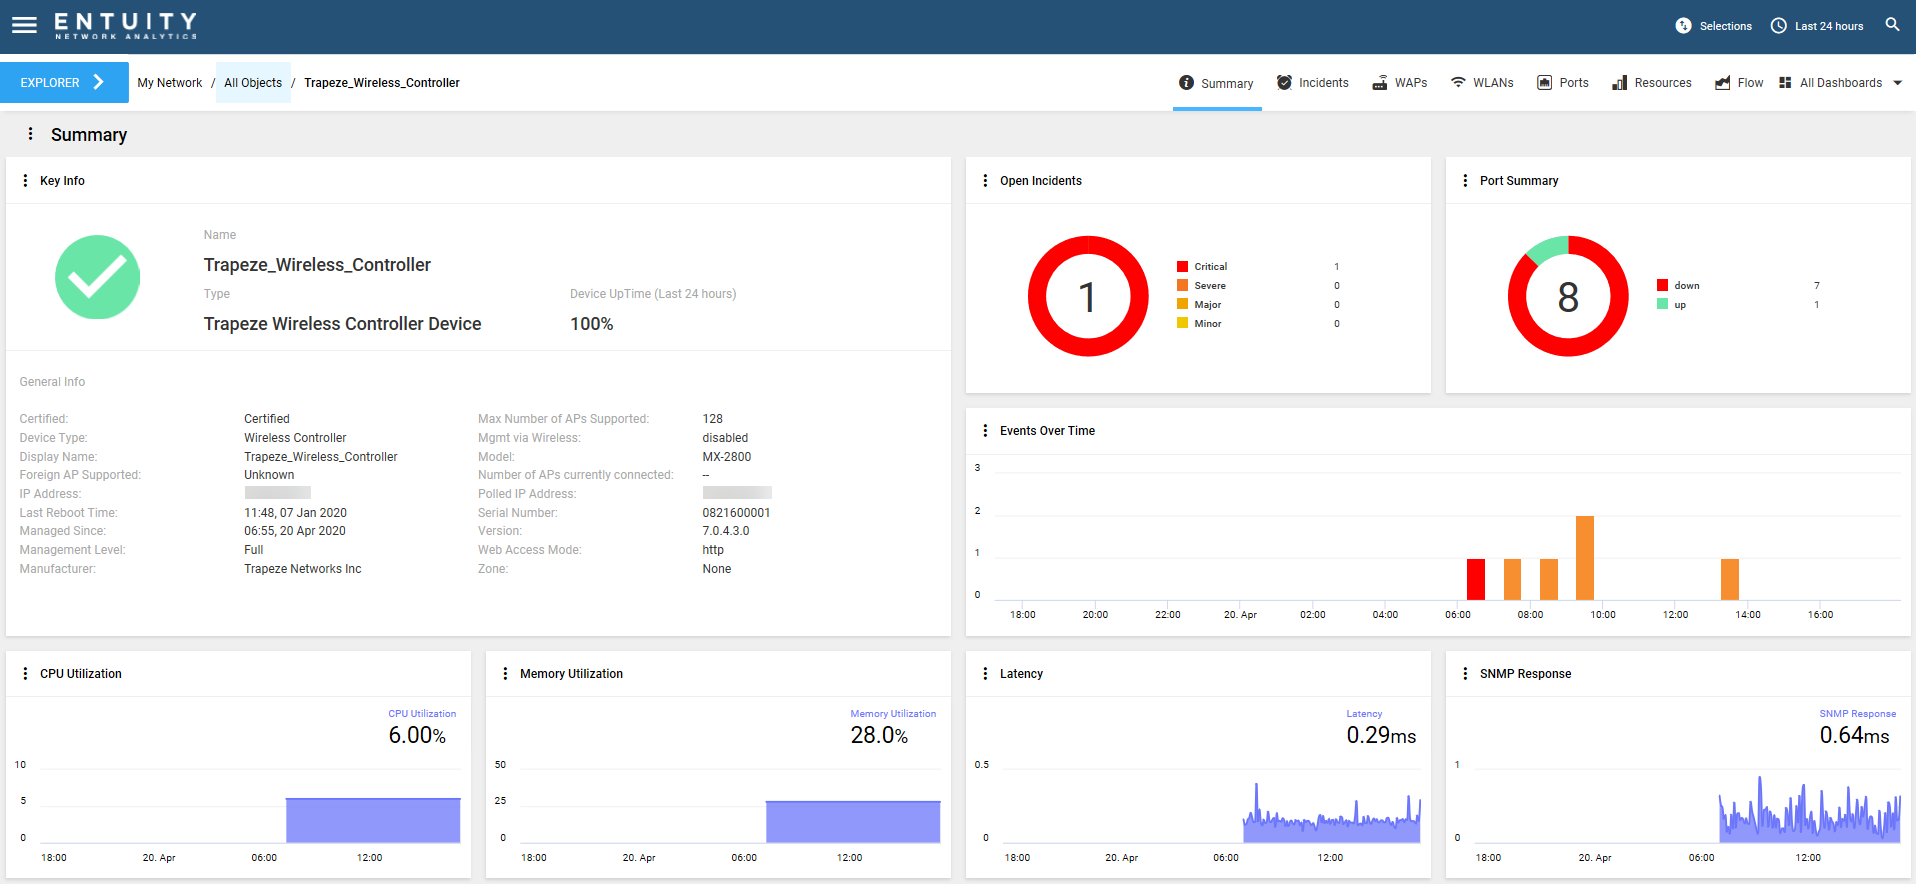Click the Open Incidents donut chart
Screen dimensions: 1916x884
pos(1088,296)
